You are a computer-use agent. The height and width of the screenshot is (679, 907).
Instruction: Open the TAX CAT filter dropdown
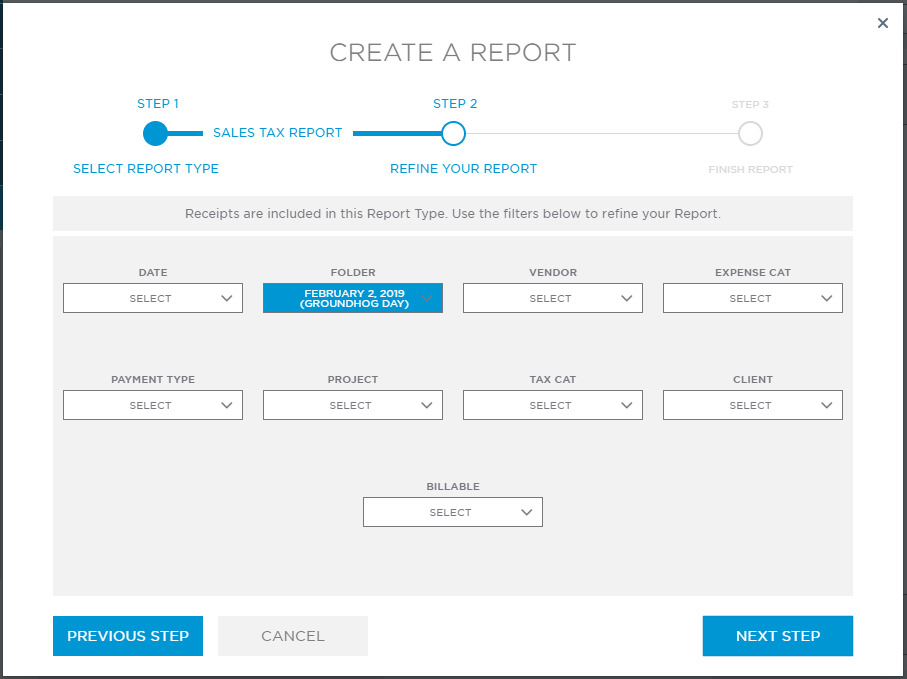(553, 405)
